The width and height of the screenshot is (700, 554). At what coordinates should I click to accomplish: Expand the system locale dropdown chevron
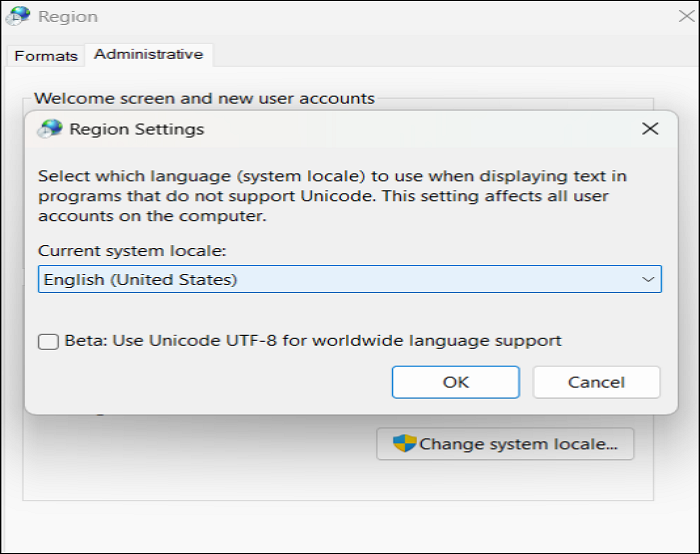pyautogui.click(x=648, y=280)
